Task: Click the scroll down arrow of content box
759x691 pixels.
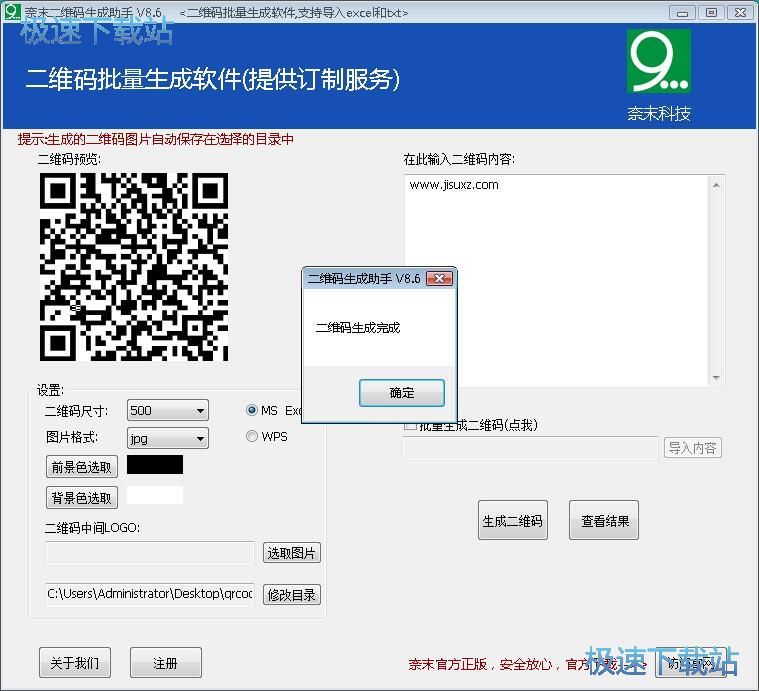Action: pyautogui.click(x=716, y=378)
